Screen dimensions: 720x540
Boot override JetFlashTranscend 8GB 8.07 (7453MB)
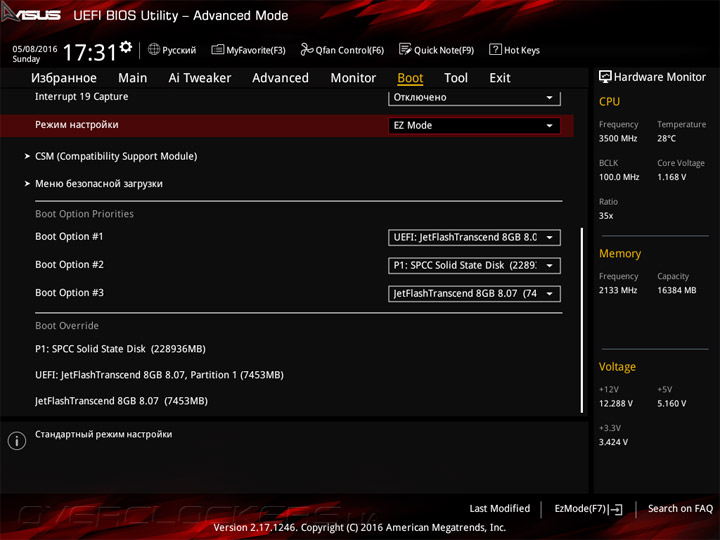pyautogui.click(x=121, y=401)
